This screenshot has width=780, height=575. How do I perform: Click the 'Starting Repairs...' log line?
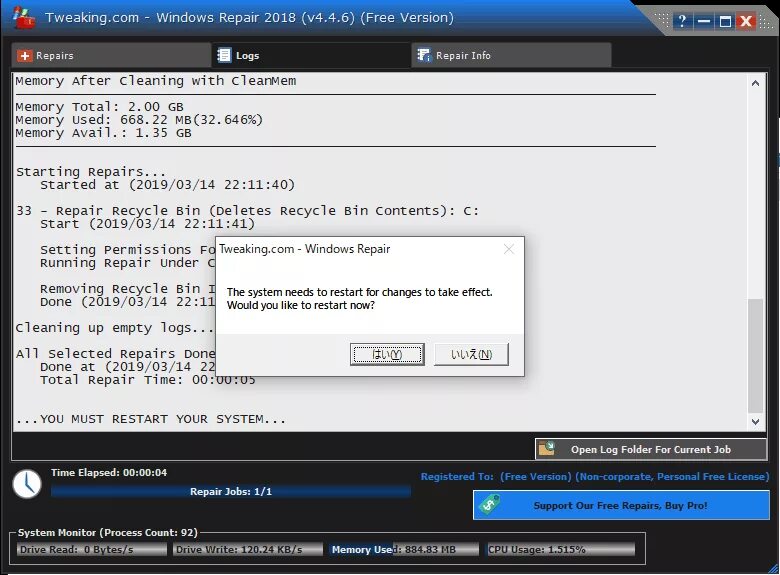(x=91, y=172)
